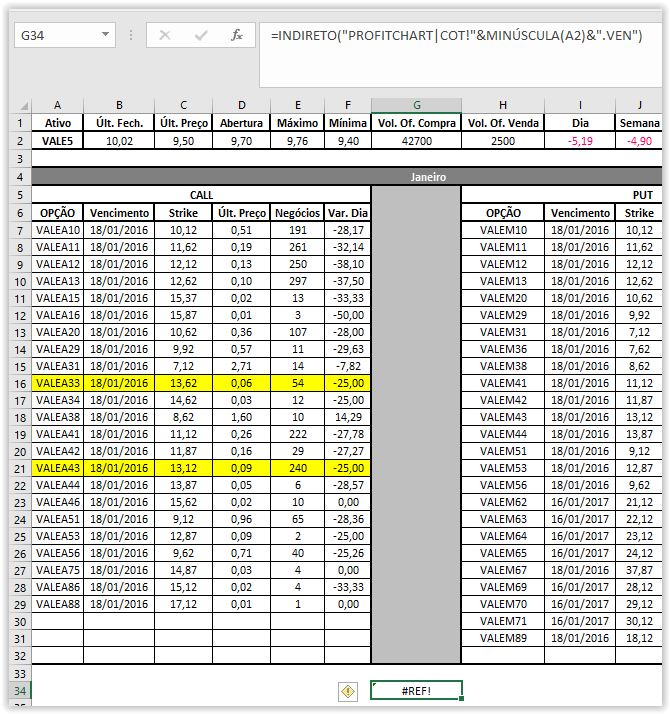Click the 297 trades cell for VALEA13
This screenshot has width=670, height=714.
[x=297, y=281]
